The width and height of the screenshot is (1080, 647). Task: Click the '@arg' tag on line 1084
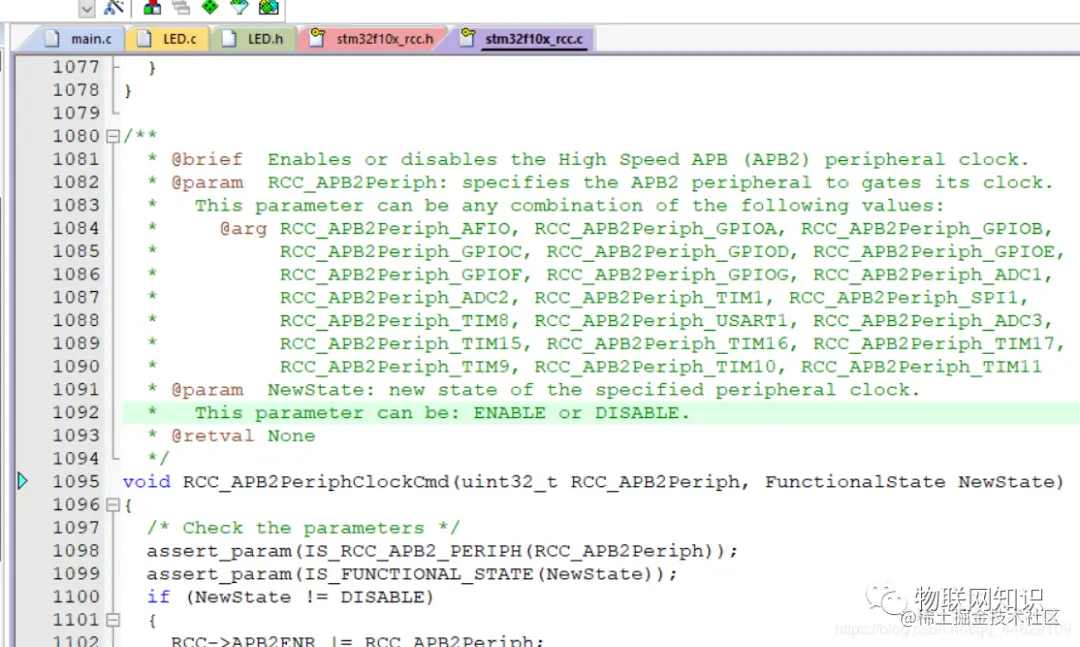click(x=243, y=229)
